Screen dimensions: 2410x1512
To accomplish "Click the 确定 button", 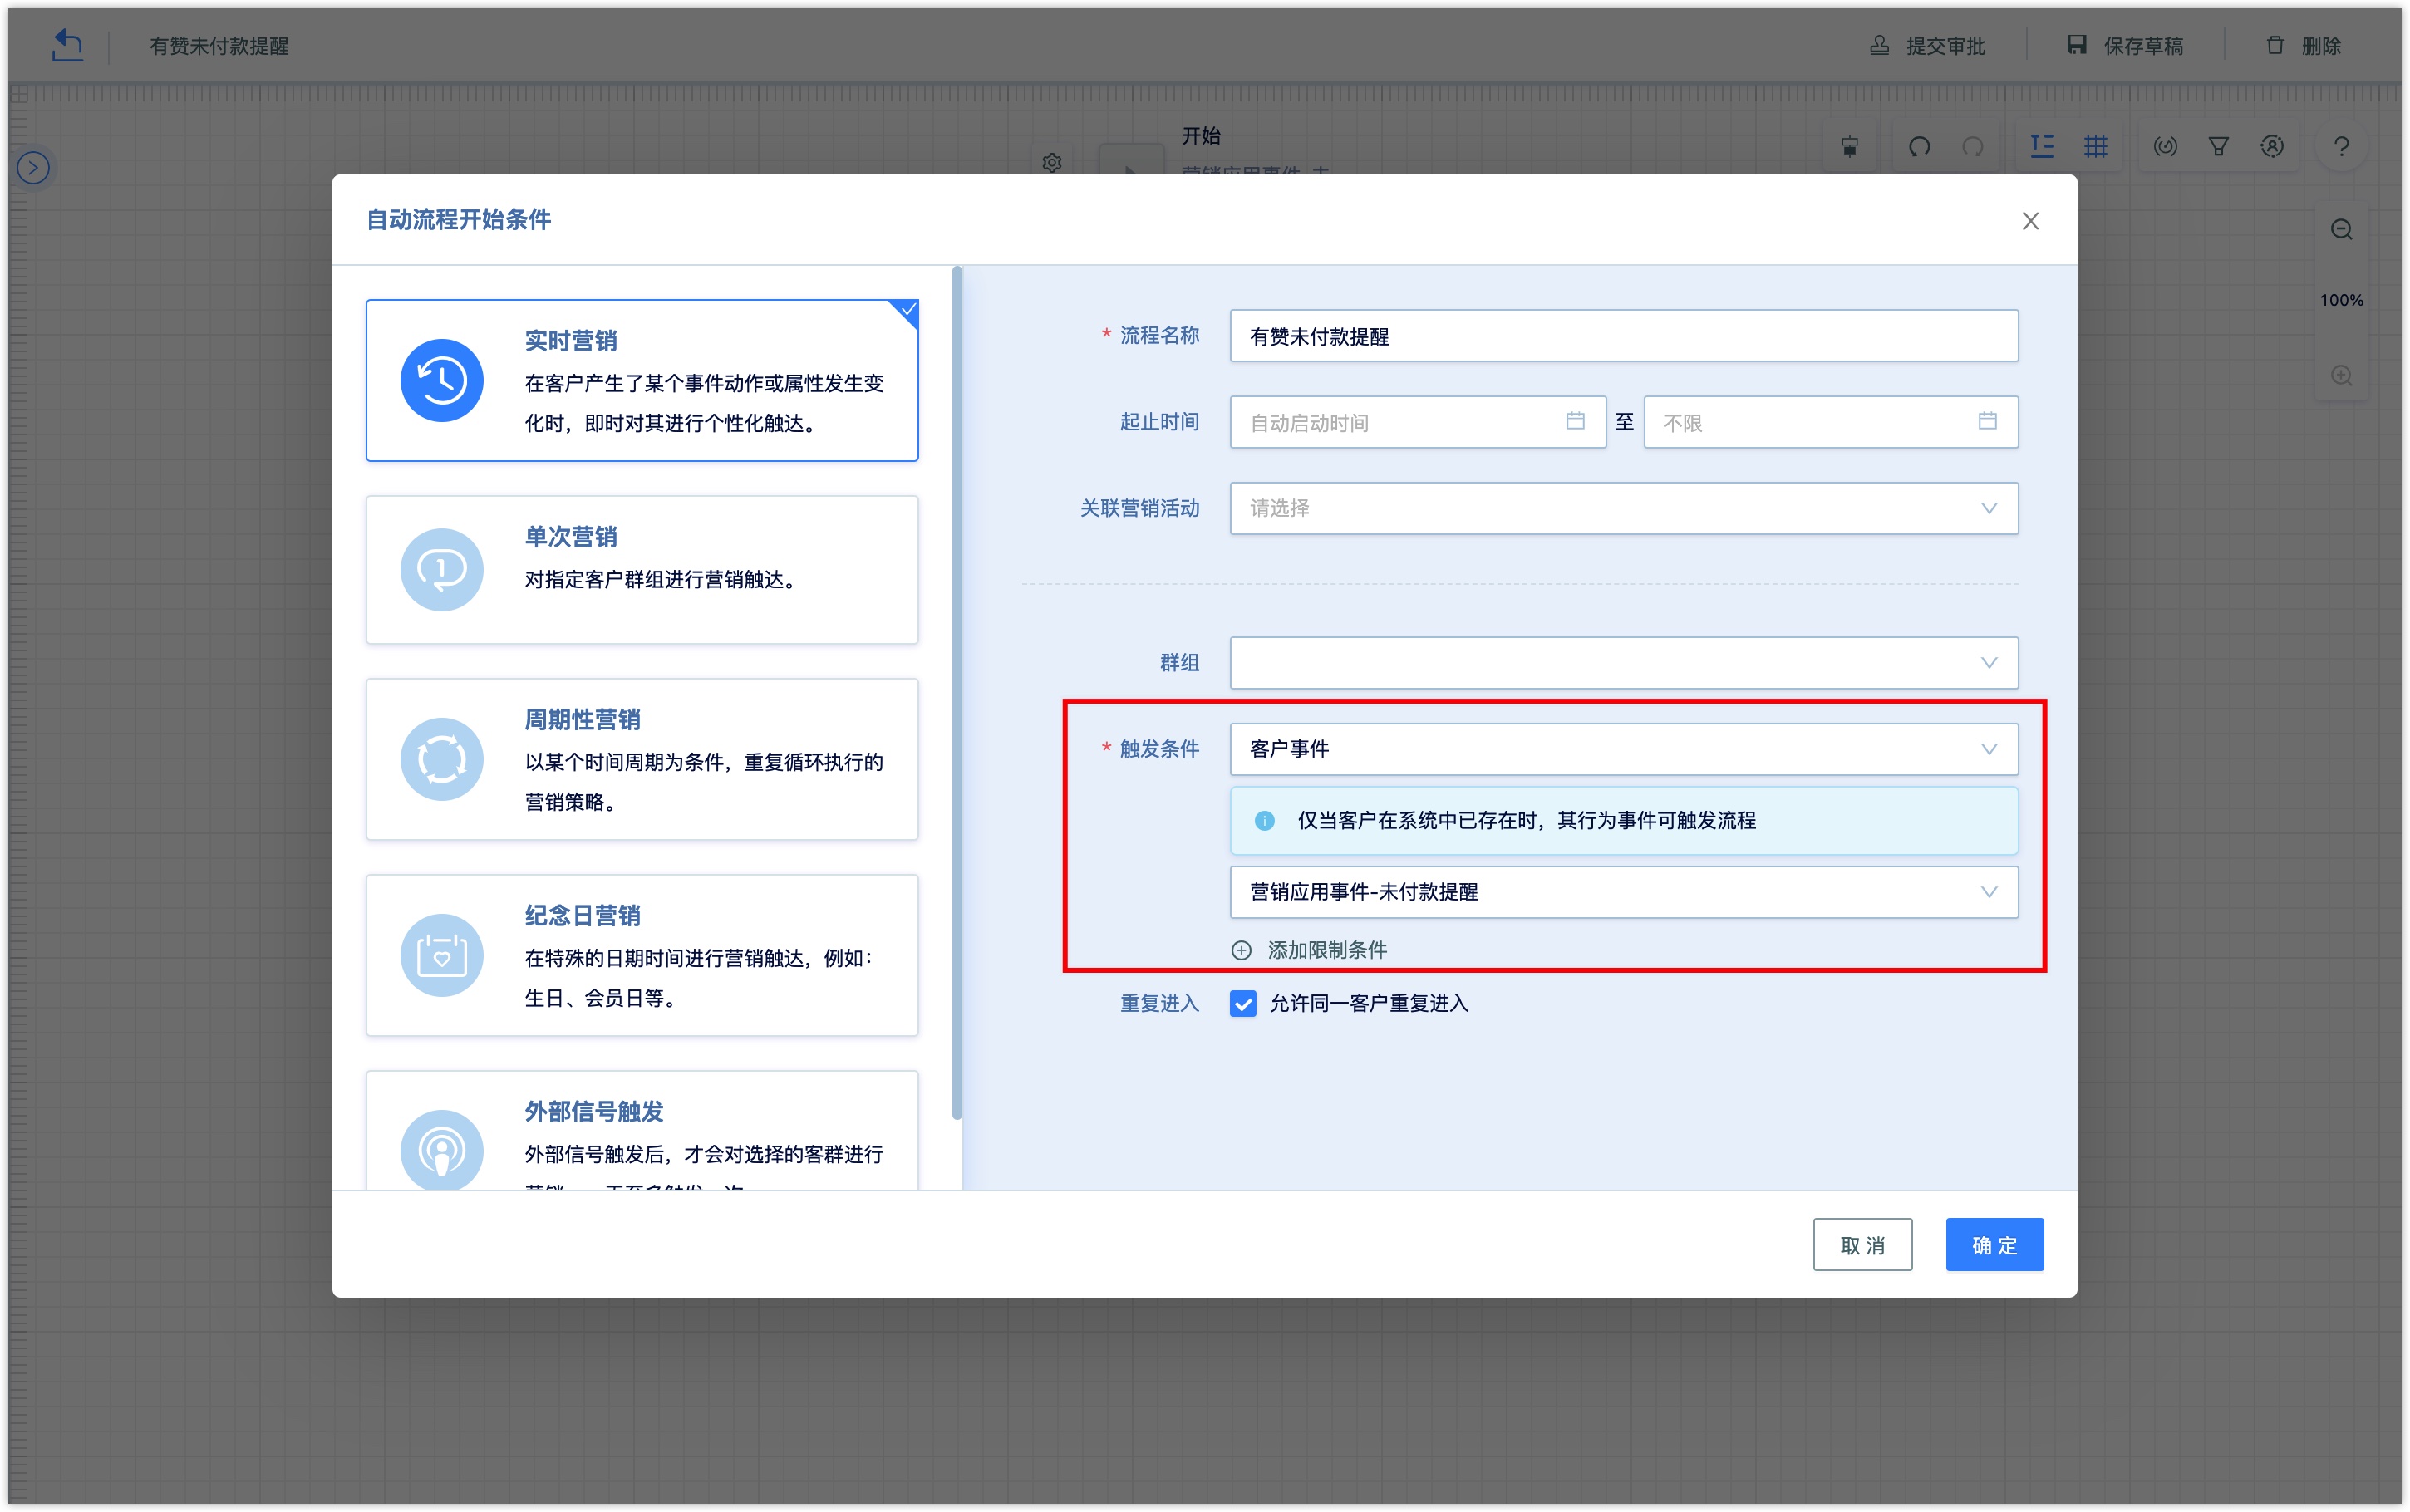I will pos(1994,1244).
